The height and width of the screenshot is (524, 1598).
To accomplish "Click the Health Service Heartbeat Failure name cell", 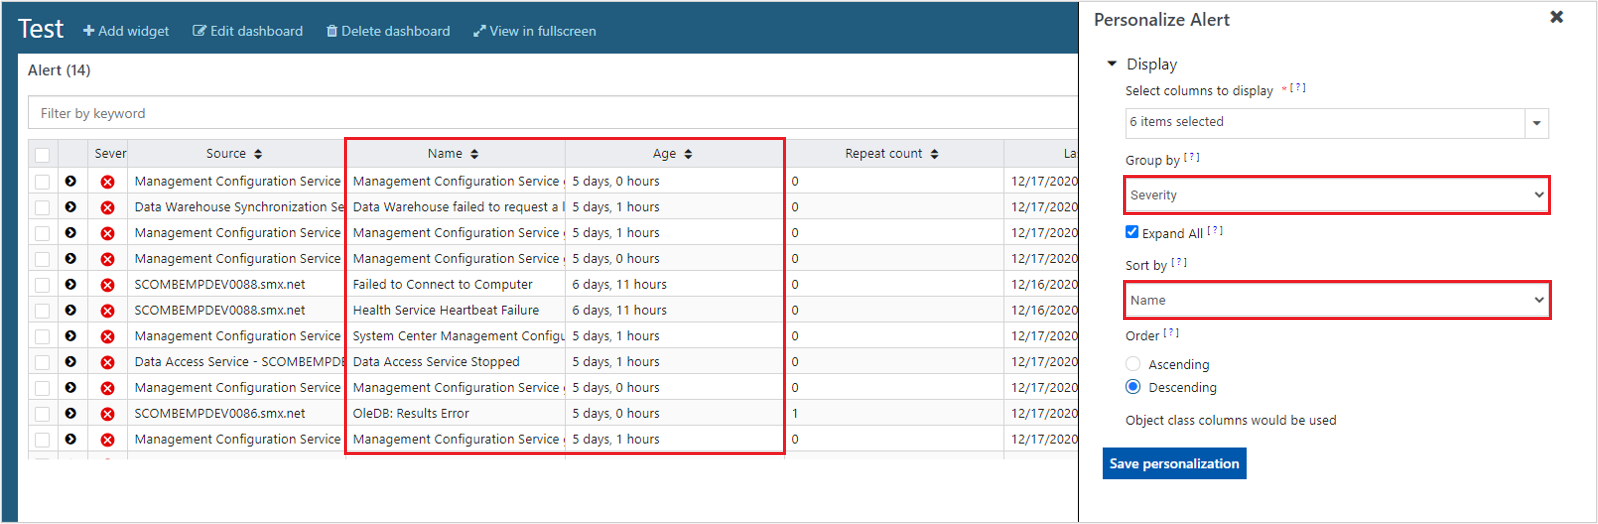I will pyautogui.click(x=456, y=311).
